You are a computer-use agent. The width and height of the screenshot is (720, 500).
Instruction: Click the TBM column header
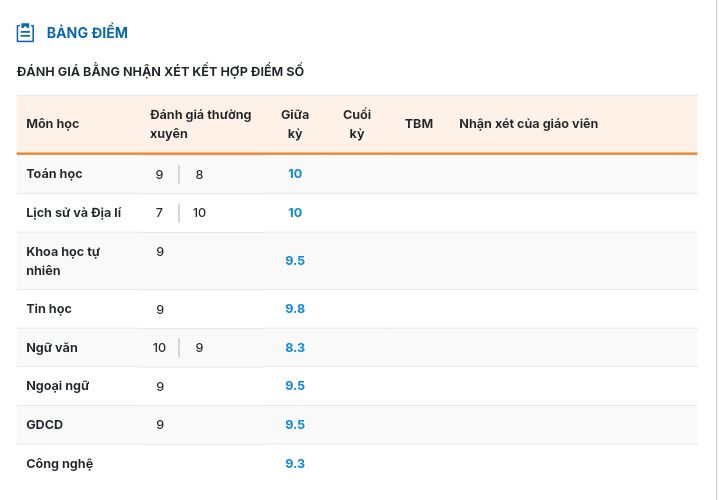(x=419, y=124)
